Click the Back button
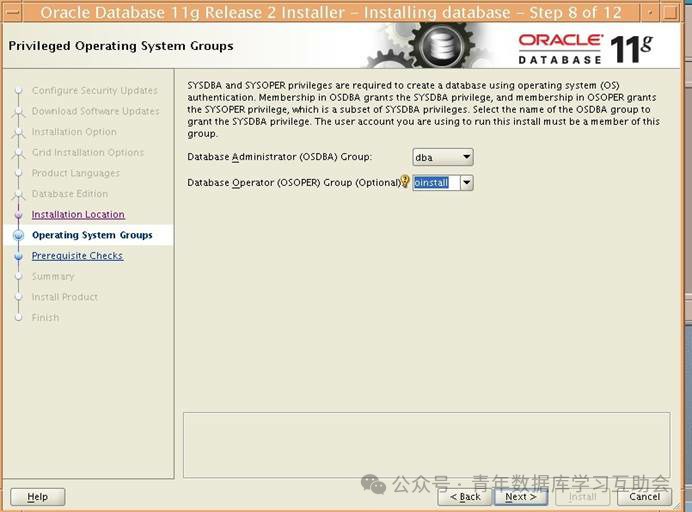This screenshot has height=512, width=692. click(x=465, y=497)
